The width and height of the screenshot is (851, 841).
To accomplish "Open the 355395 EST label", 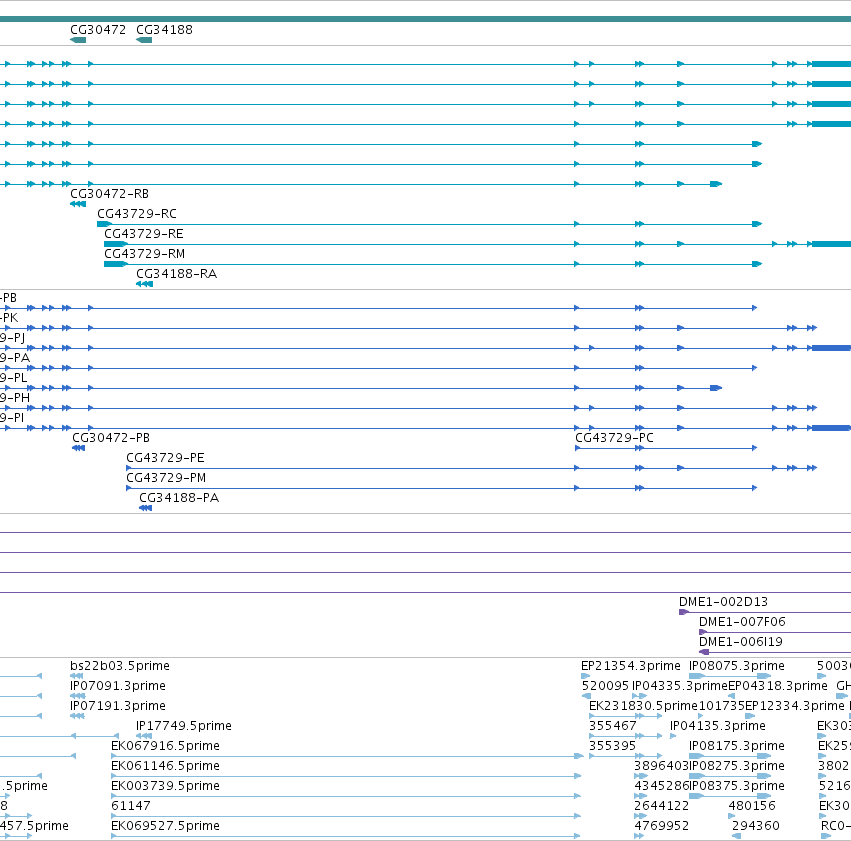I will (x=612, y=746).
